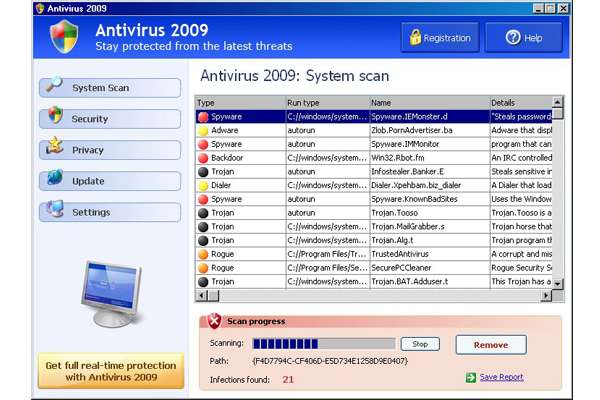
Task: Click the green arrow icon beside Save Report
Action: (x=471, y=377)
